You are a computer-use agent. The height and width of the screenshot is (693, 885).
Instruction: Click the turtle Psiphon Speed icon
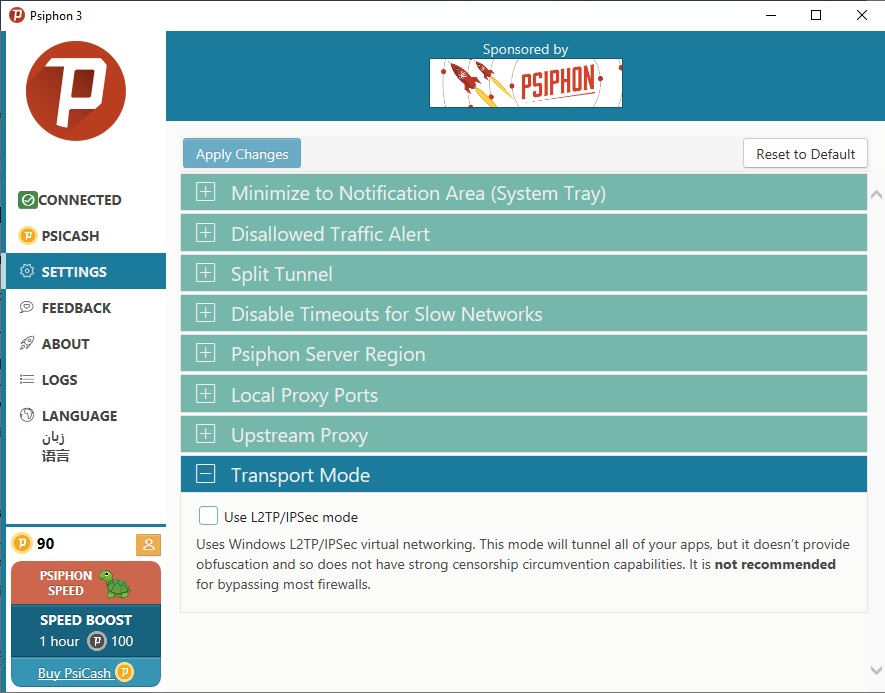point(115,584)
